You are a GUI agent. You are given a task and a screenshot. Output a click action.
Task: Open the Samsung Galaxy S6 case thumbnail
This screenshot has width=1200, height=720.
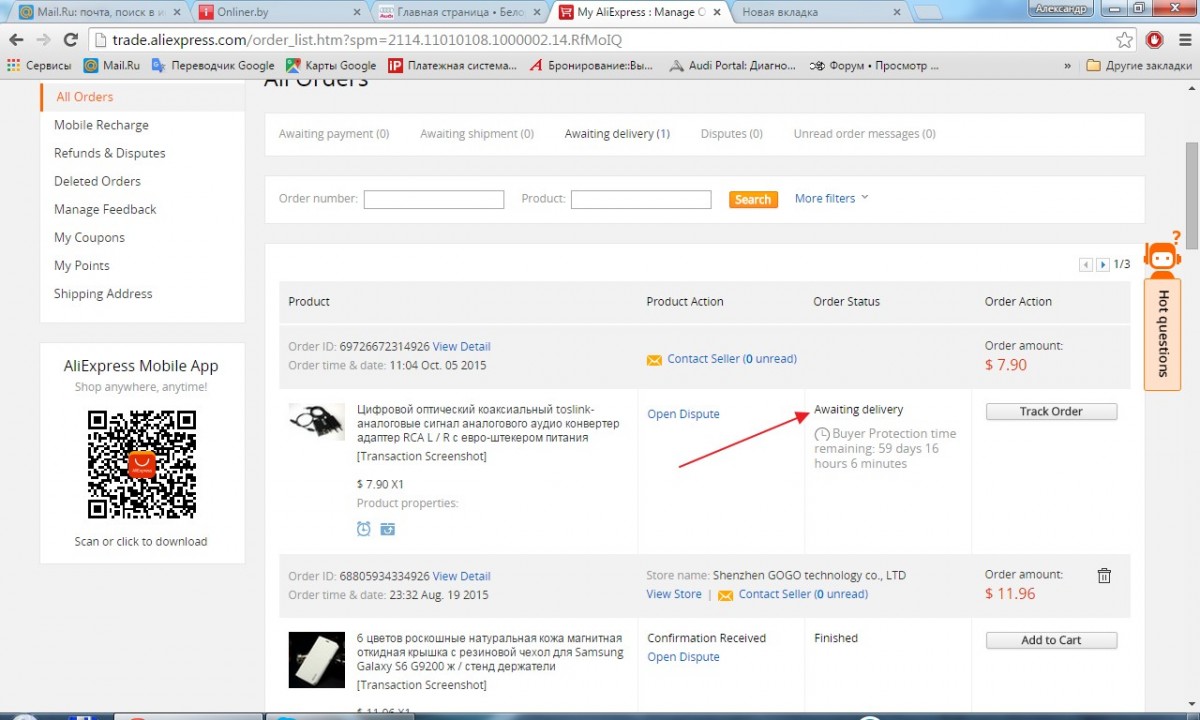click(x=316, y=658)
